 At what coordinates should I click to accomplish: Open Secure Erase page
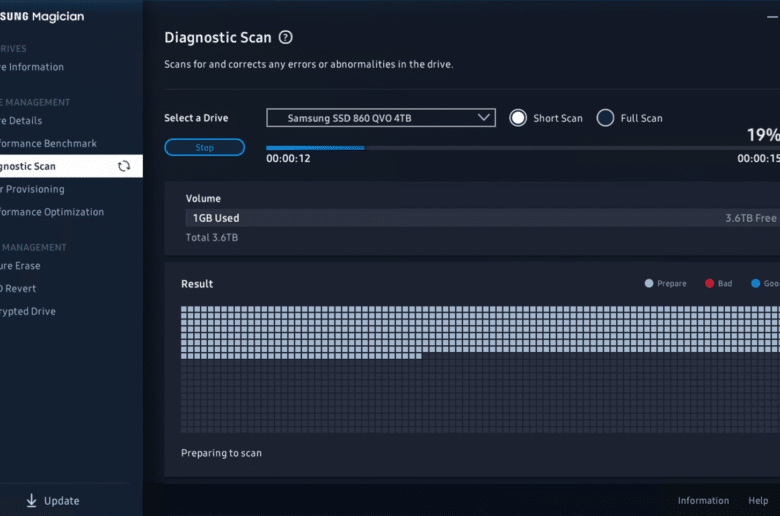(20, 266)
